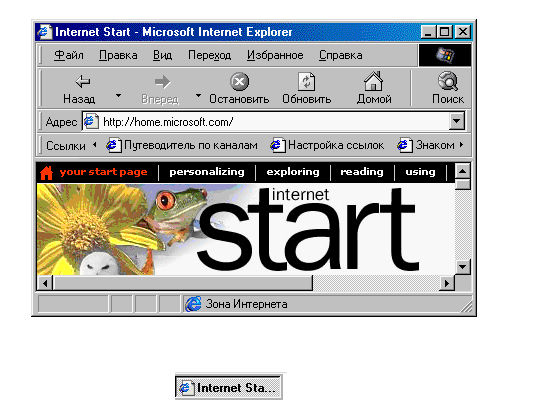Click the Windows logo throbber icon
The image size is (540, 400).
pos(444,55)
